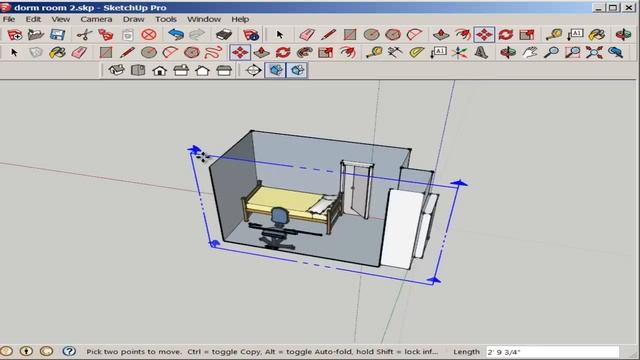Click the grayed-out Make Component icon
The height and width of the screenshot is (360, 640).
36,52
